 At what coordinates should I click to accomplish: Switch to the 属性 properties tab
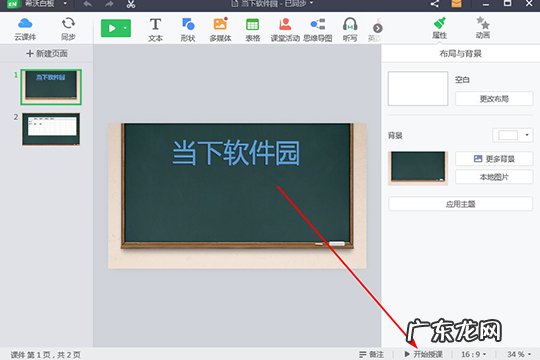click(439, 28)
